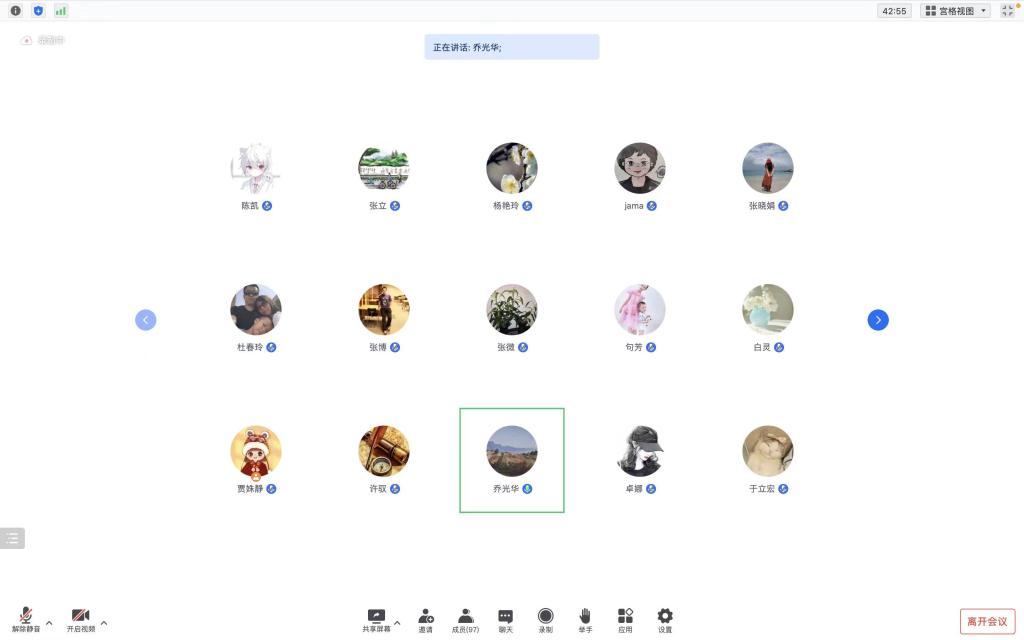Raise hand with 举手 icon
This screenshot has width=1024, height=640.
pyautogui.click(x=585, y=620)
